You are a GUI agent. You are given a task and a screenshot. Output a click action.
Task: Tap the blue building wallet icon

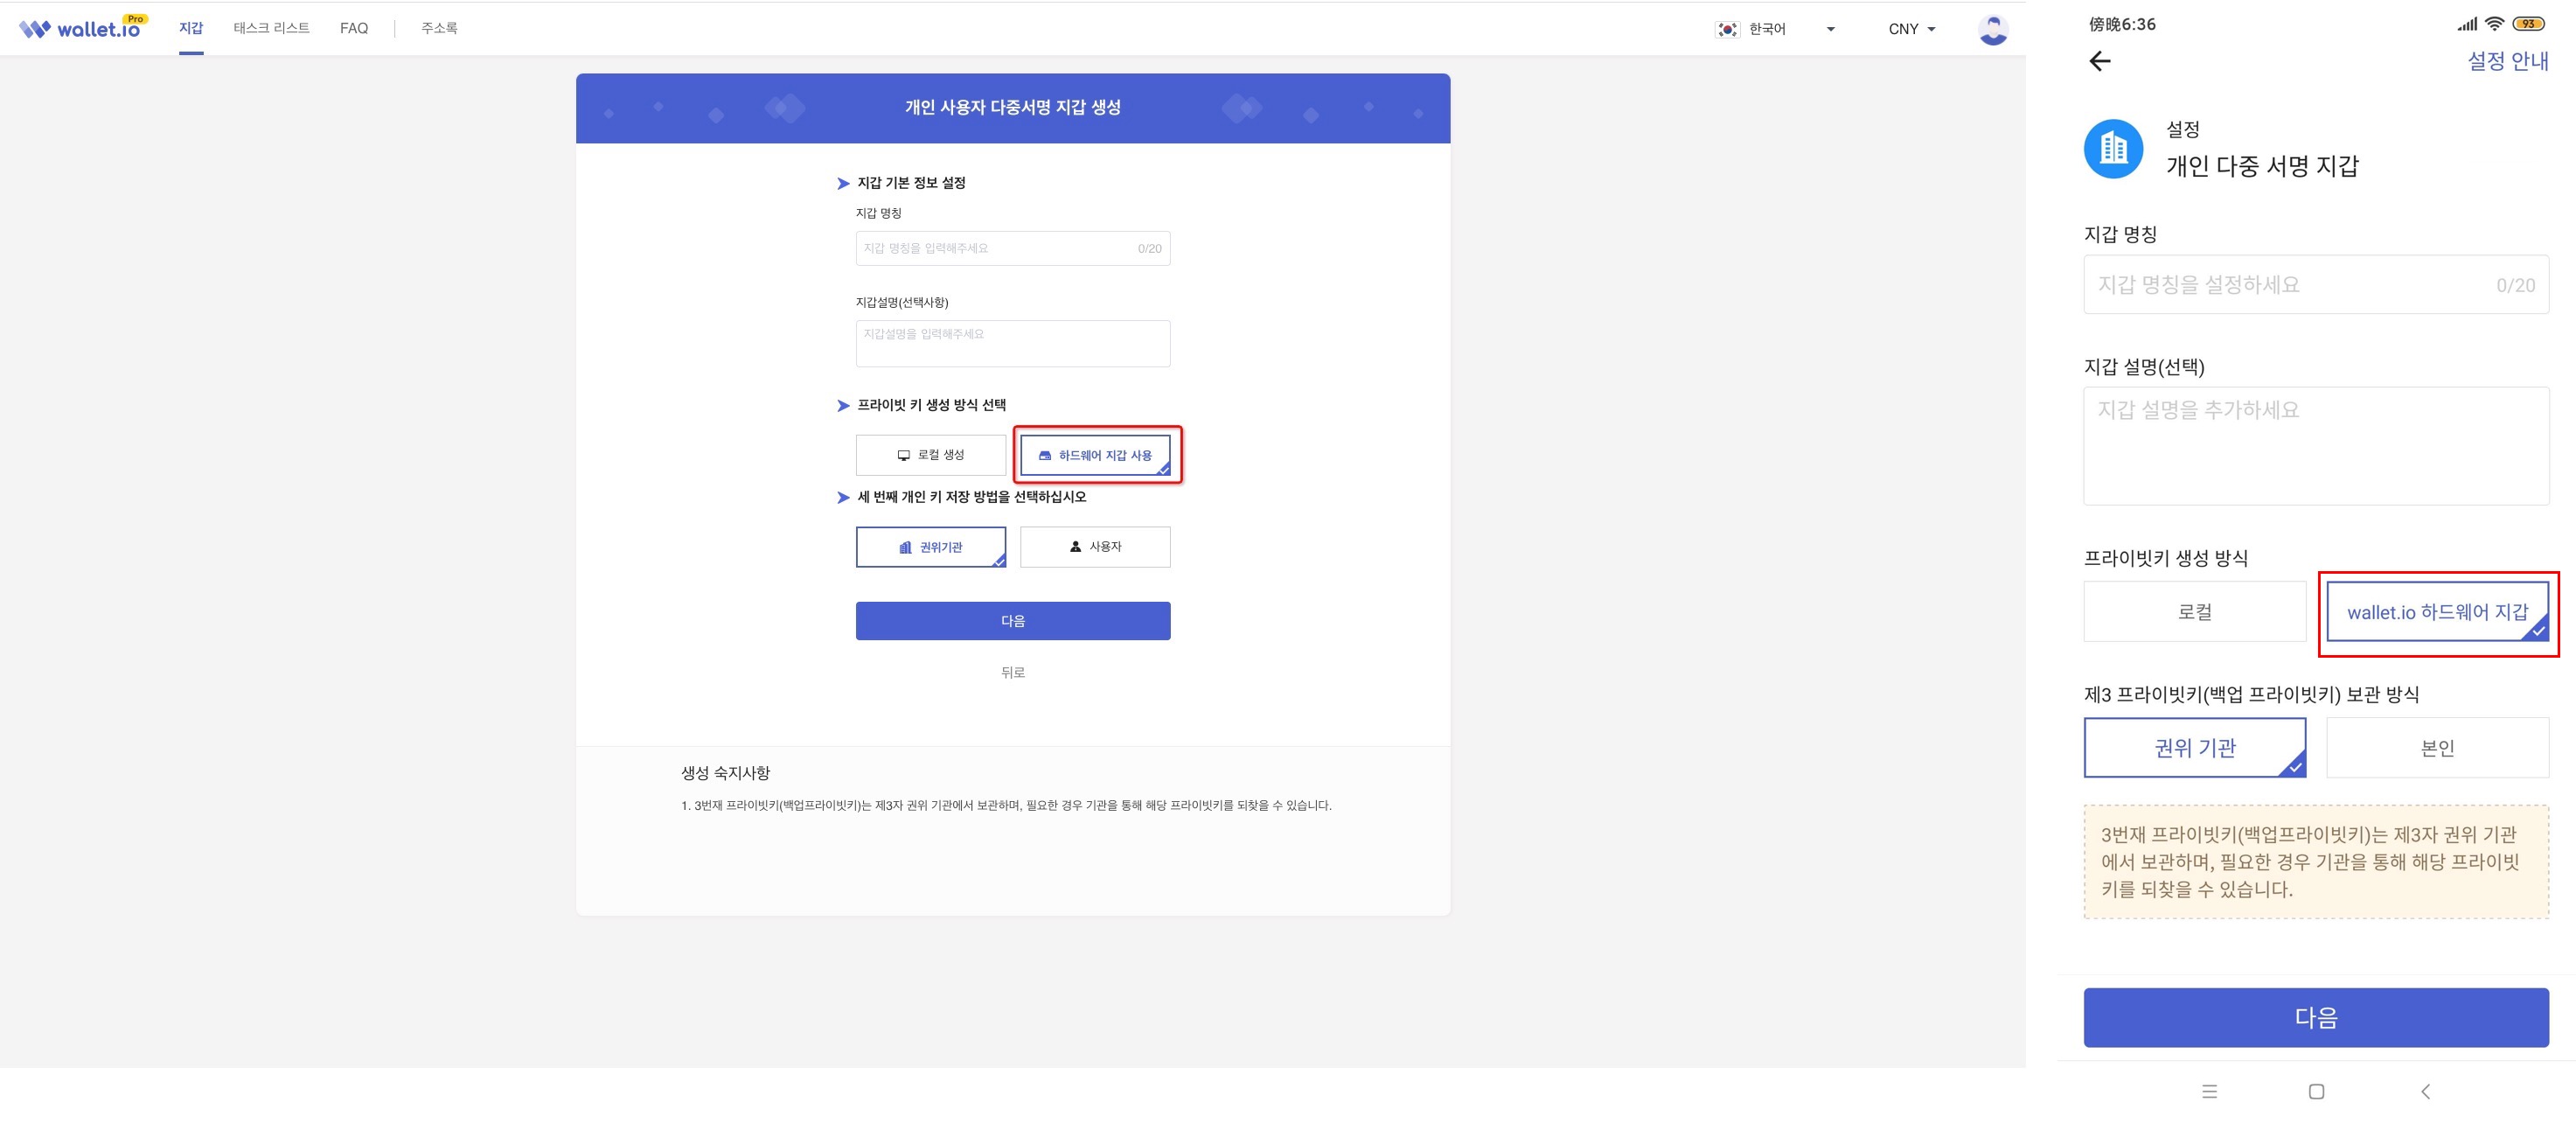2112,150
